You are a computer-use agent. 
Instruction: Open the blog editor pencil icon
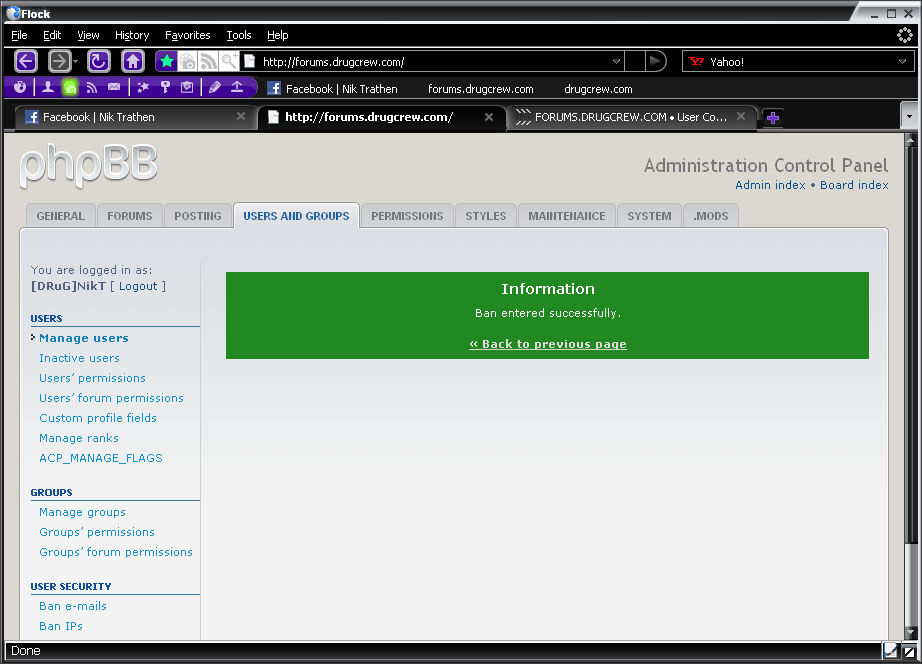(x=215, y=88)
